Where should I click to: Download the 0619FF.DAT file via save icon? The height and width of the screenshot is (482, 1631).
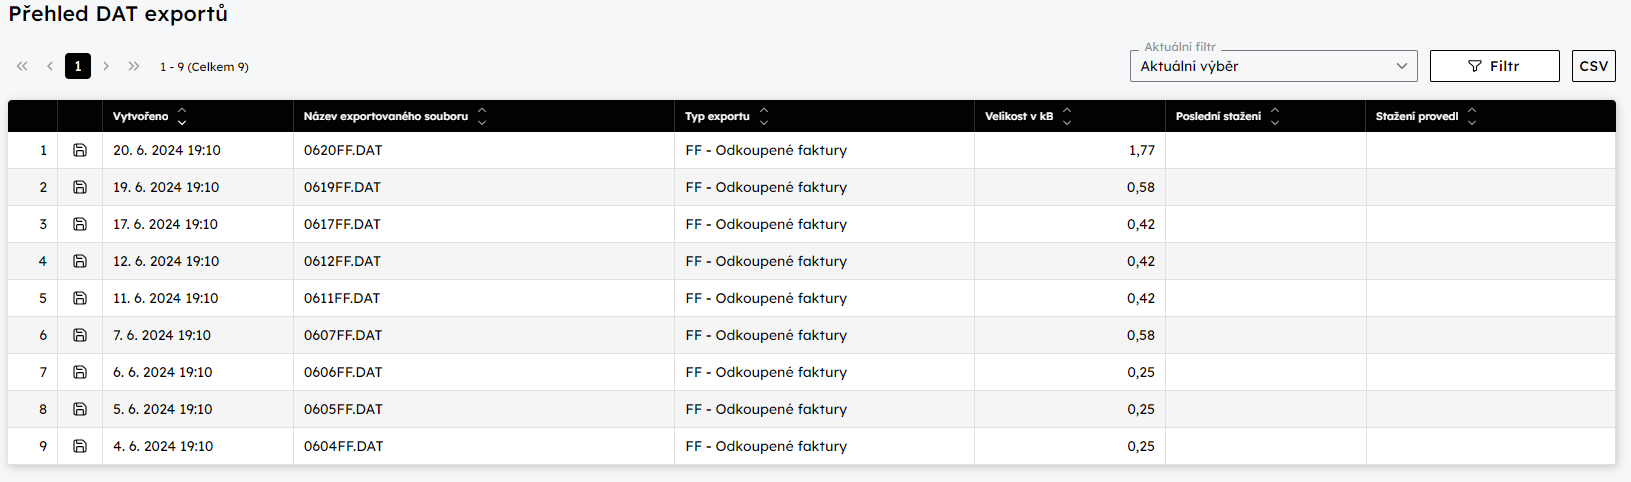[x=80, y=187]
